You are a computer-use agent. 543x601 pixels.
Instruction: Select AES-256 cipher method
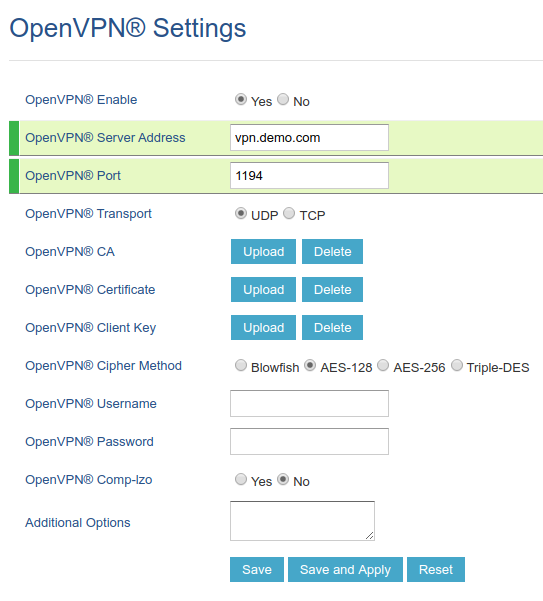(x=383, y=365)
